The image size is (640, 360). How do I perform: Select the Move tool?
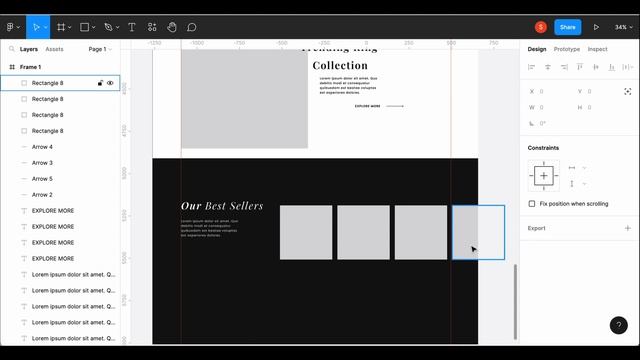click(36, 27)
